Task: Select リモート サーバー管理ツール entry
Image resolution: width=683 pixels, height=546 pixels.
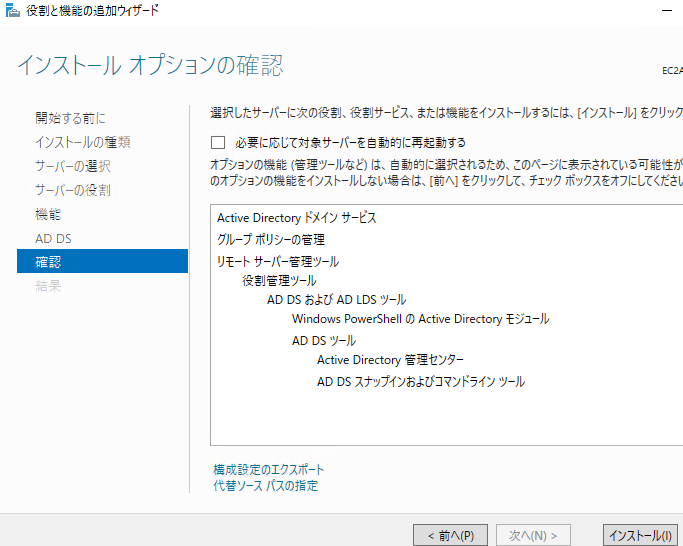Action: (278, 261)
